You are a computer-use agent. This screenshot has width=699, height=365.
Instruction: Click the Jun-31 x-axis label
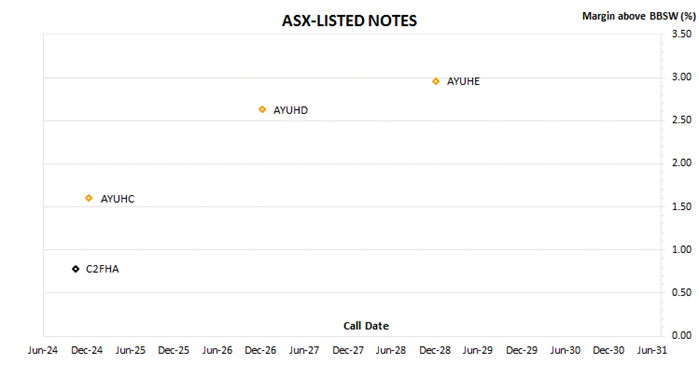click(x=652, y=351)
